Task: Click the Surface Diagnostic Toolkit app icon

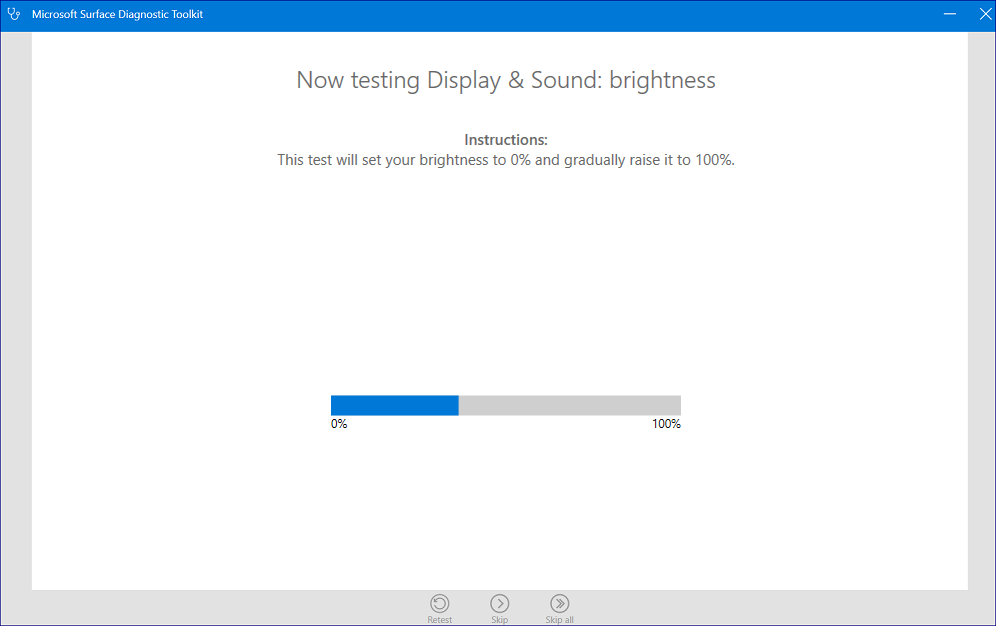Action: 13,13
